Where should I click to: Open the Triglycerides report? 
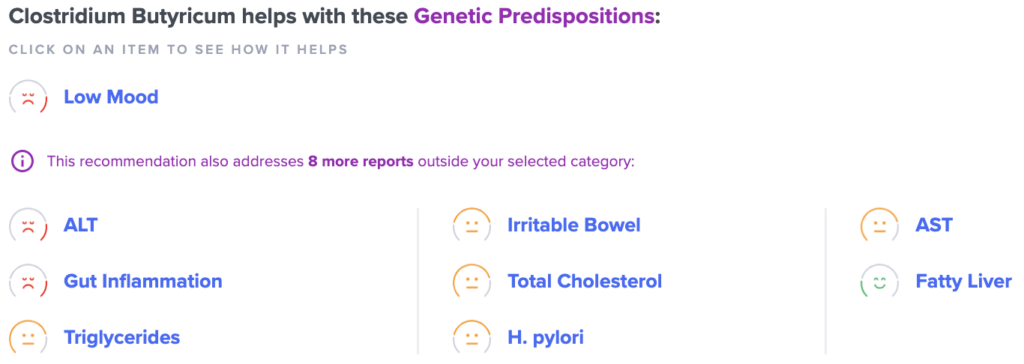click(121, 338)
